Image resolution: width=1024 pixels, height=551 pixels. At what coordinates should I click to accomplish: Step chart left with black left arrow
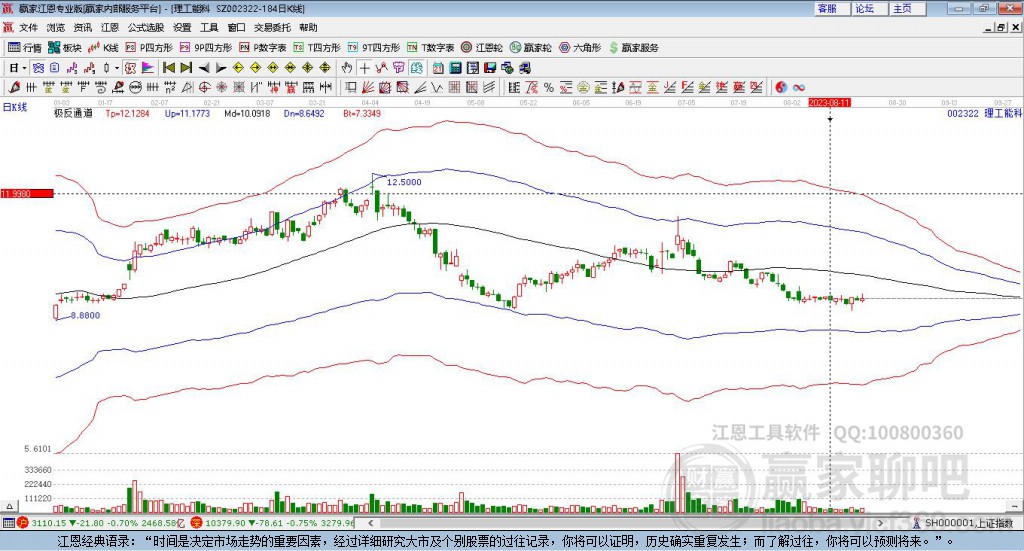(x=204, y=68)
